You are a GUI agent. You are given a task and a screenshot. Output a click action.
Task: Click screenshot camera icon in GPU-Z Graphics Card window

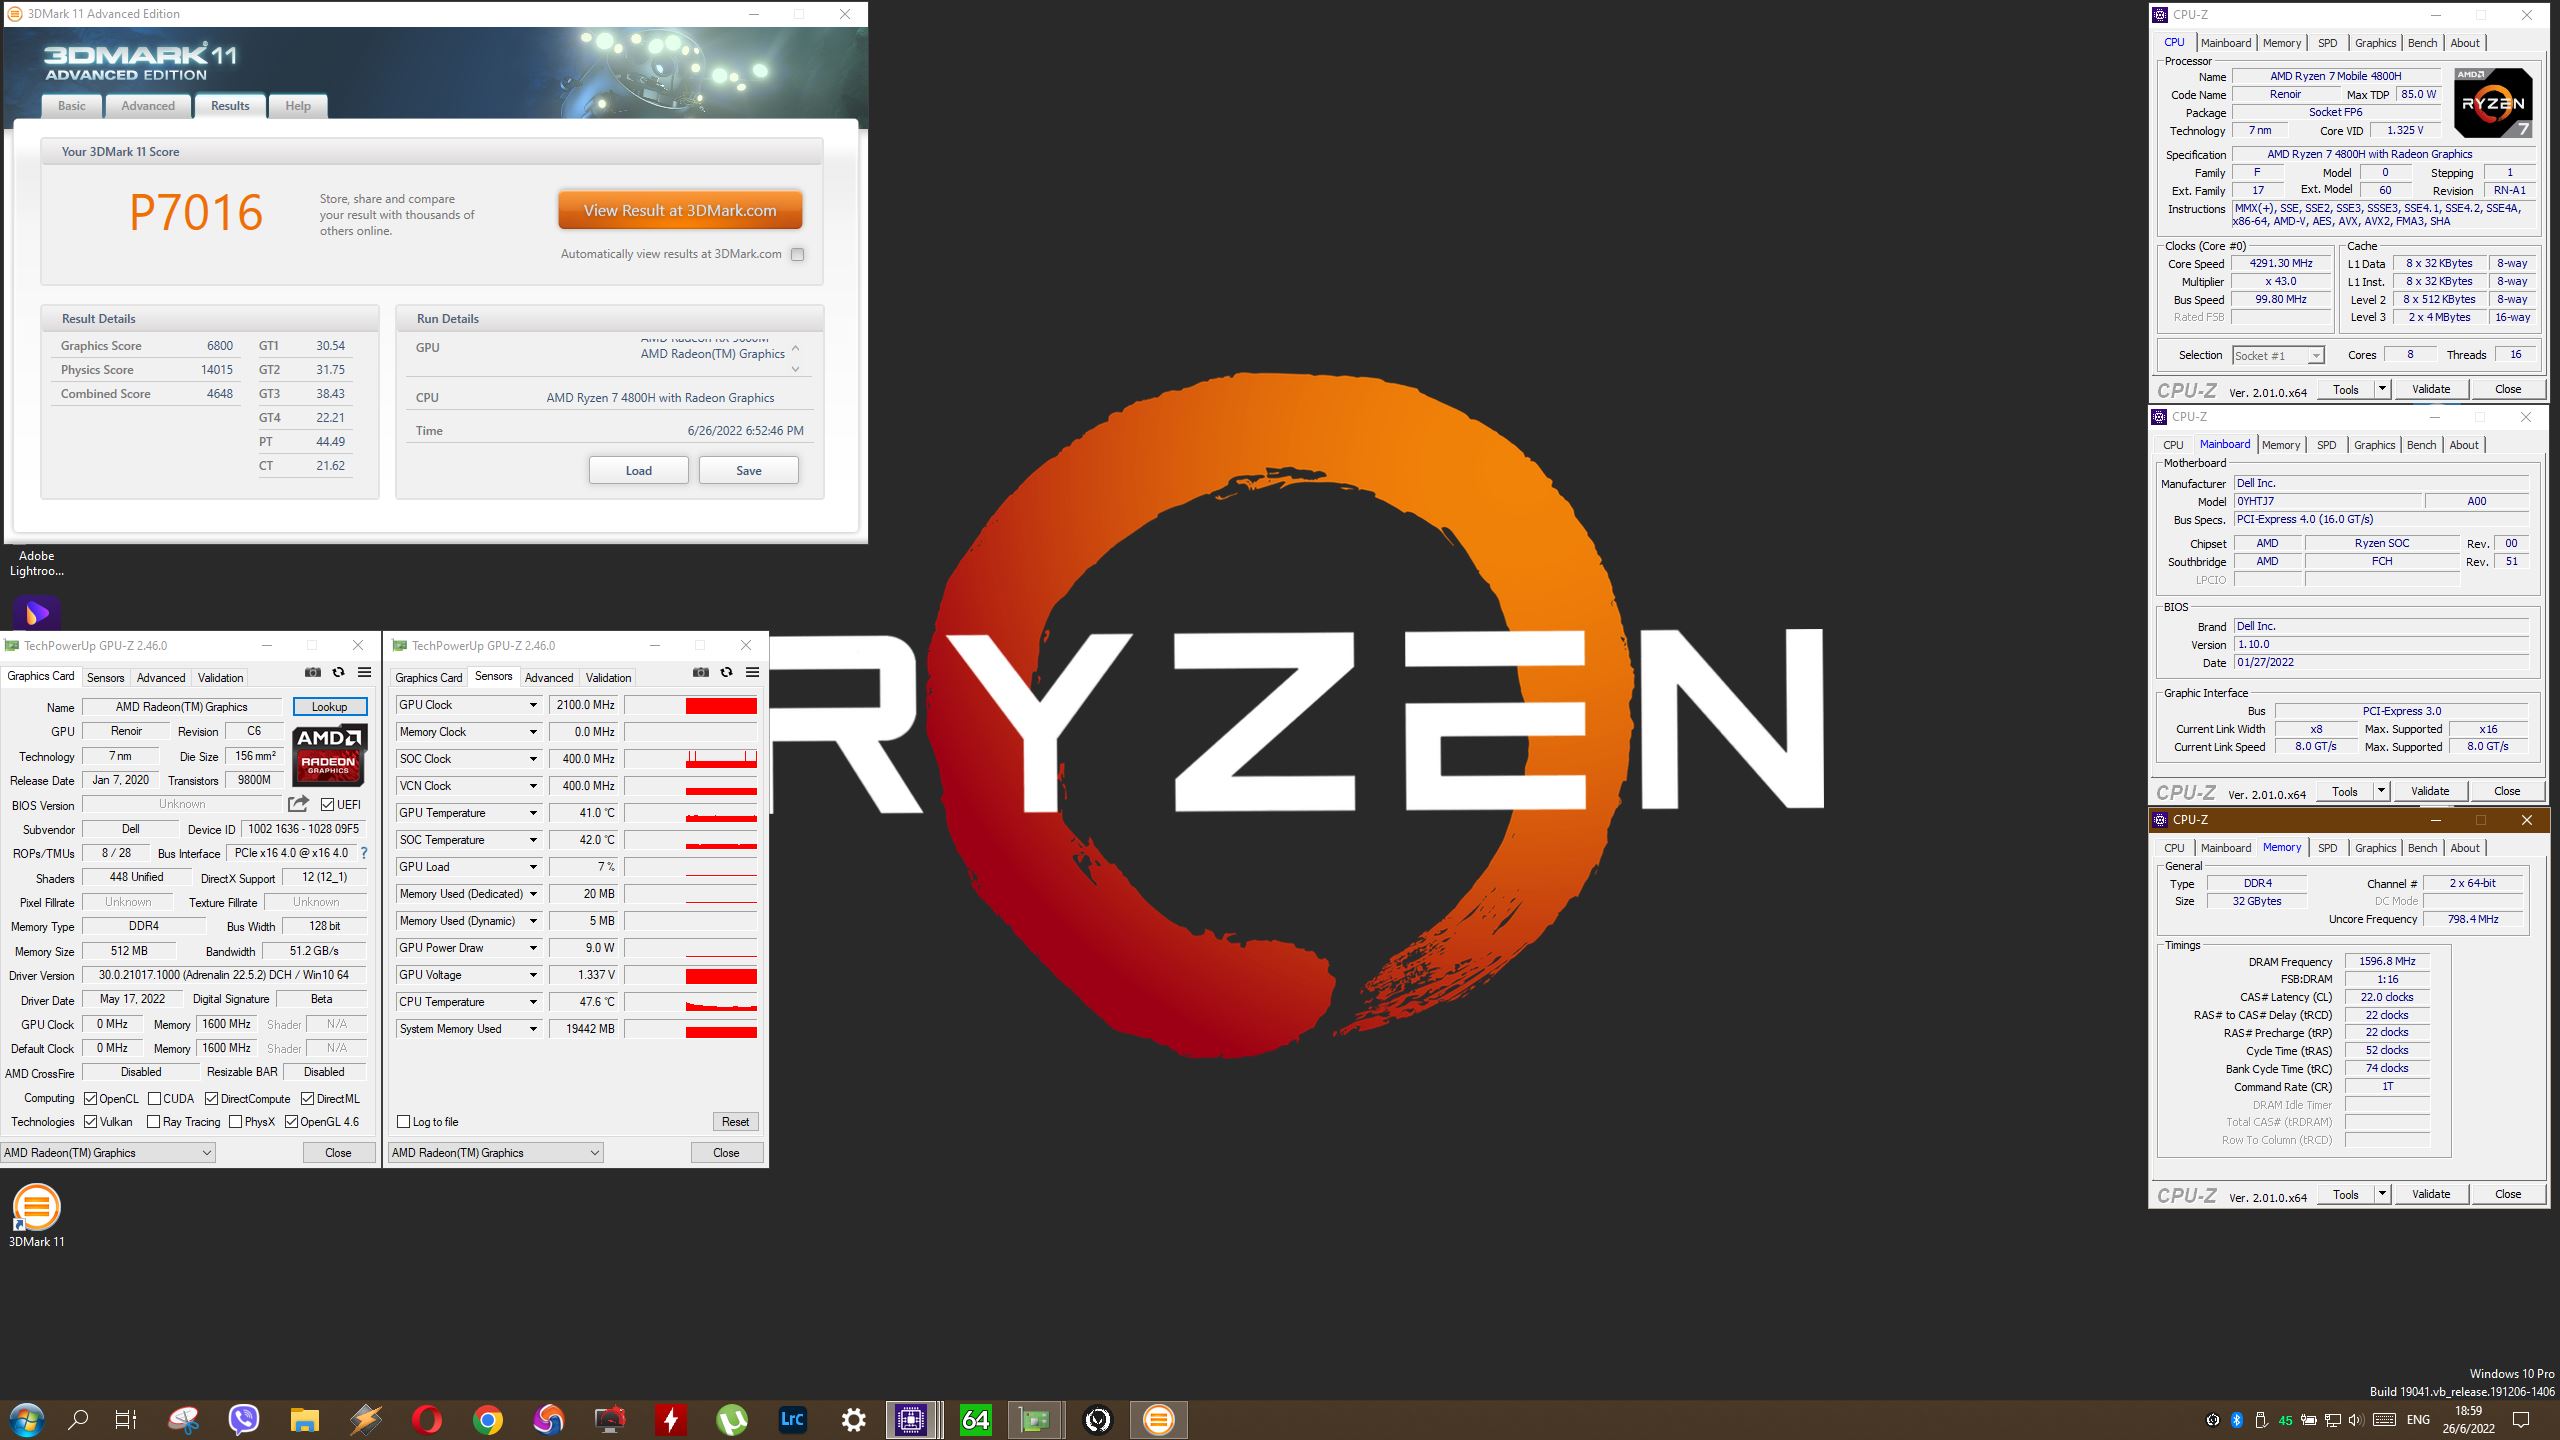pyautogui.click(x=313, y=673)
